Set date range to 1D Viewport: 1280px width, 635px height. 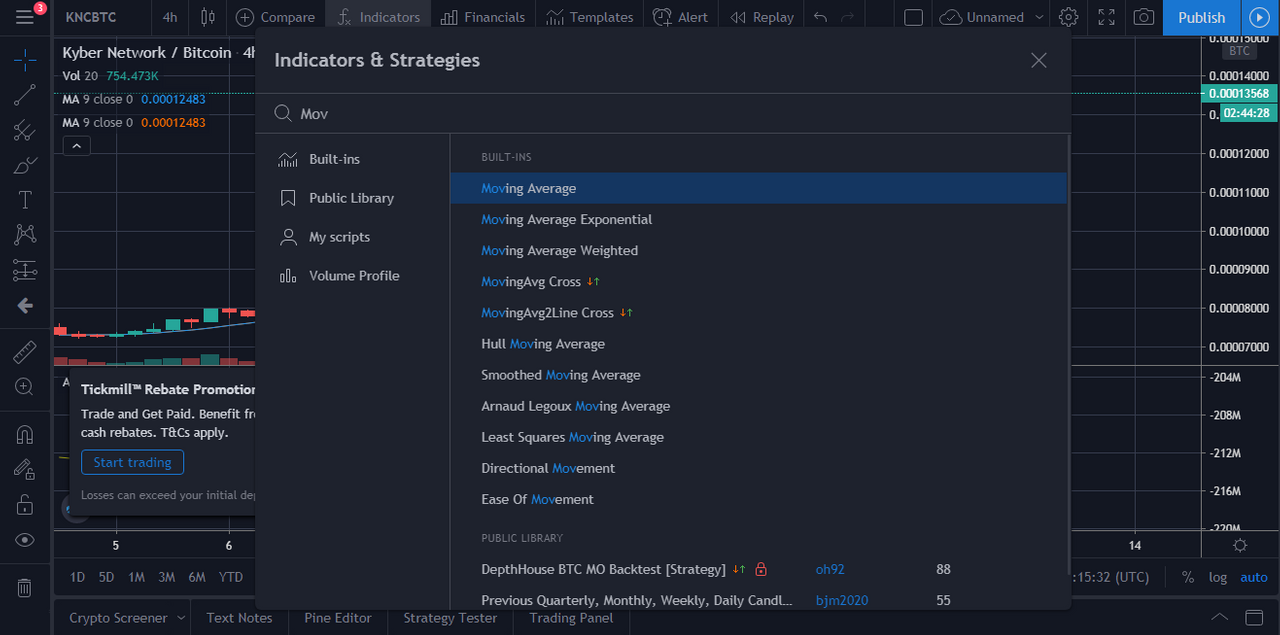(x=77, y=577)
